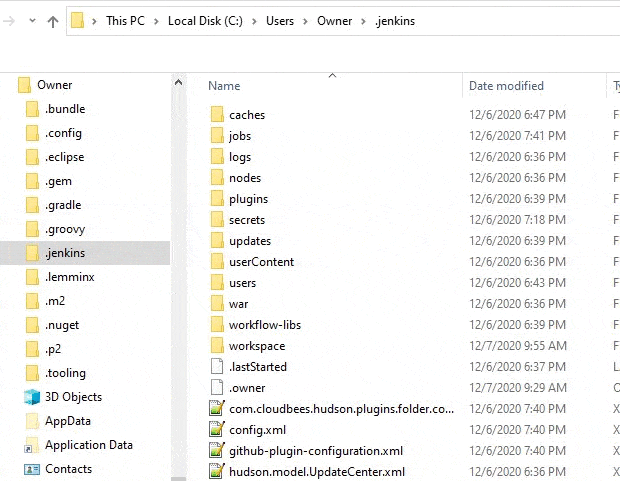Select .p2 folder in navigation tree

[53, 349]
